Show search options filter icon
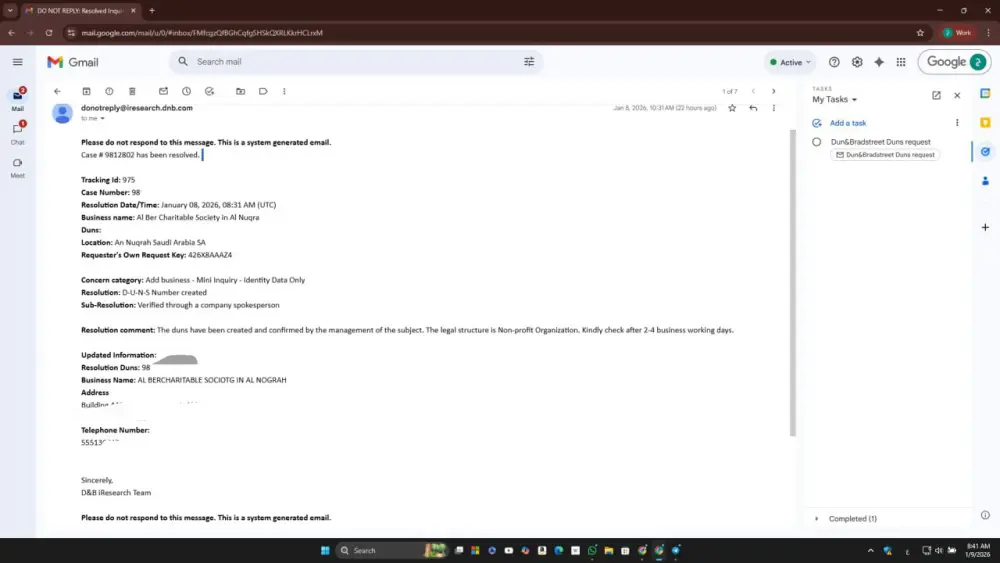This screenshot has width=1000, height=563. (x=529, y=62)
